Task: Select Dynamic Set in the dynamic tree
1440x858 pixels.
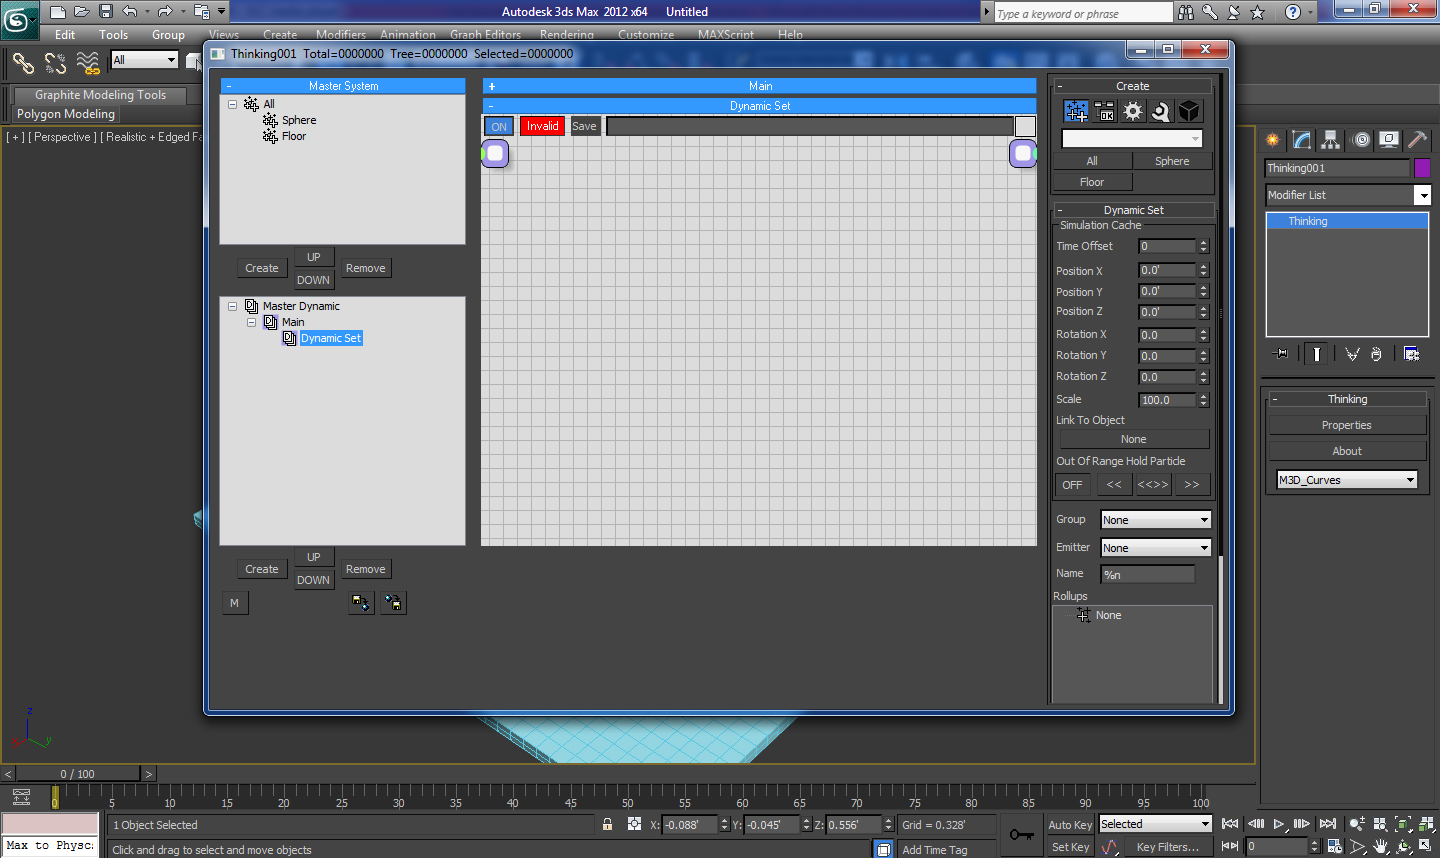Action: 331,338
